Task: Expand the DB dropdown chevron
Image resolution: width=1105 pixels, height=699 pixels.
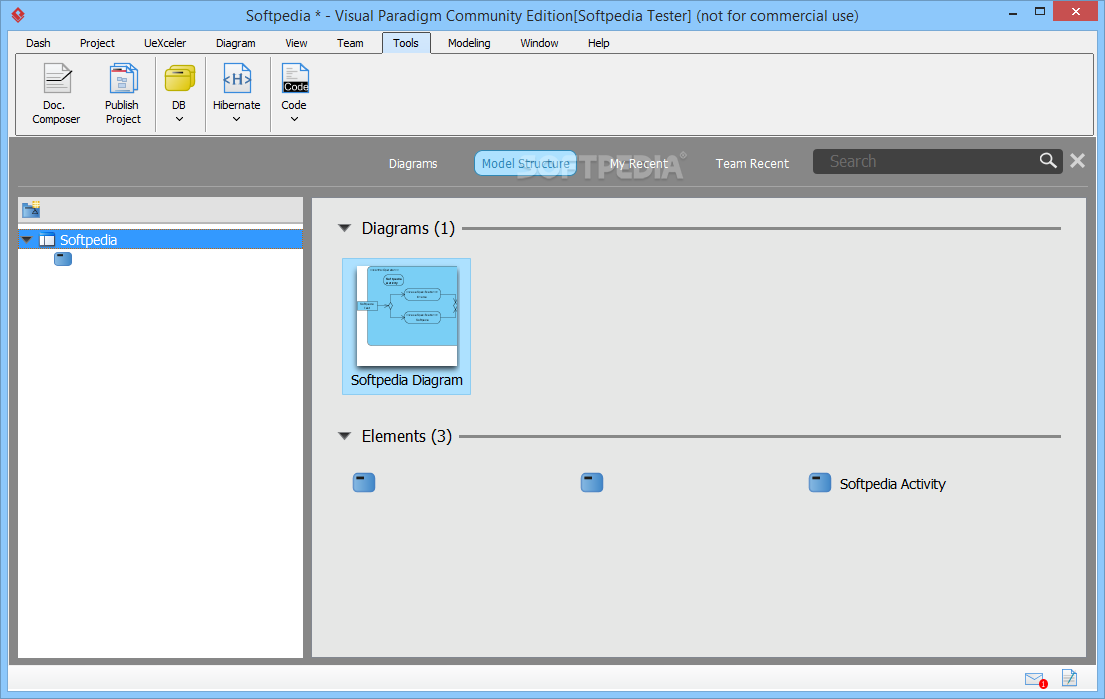Action: click(179, 119)
